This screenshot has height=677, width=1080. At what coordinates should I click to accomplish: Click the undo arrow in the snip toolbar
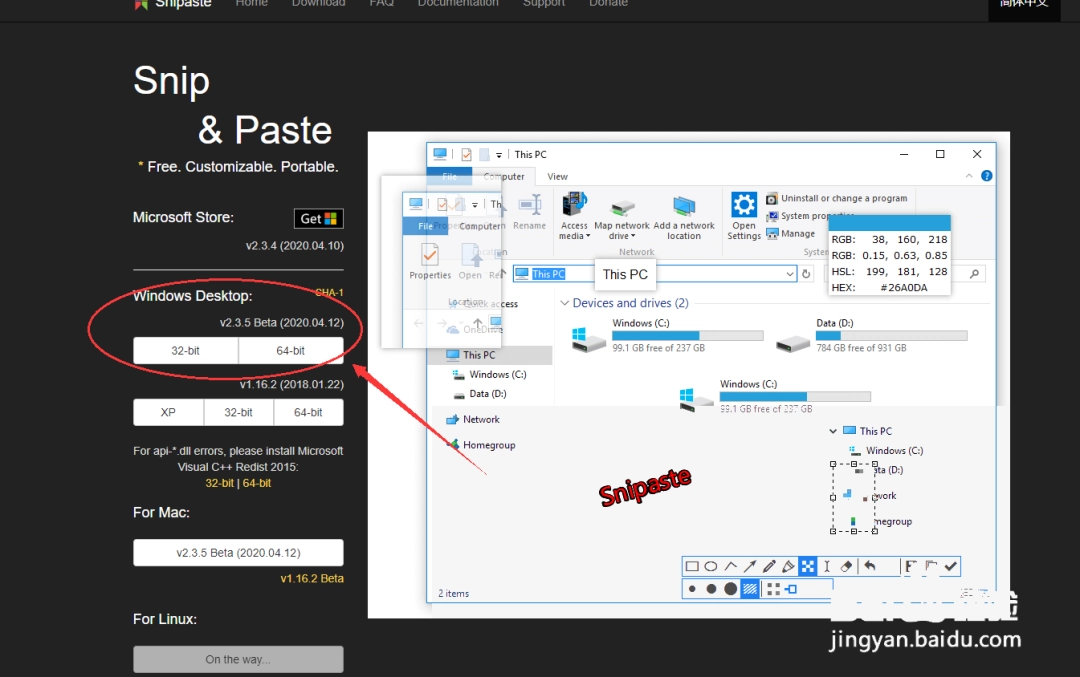point(870,566)
